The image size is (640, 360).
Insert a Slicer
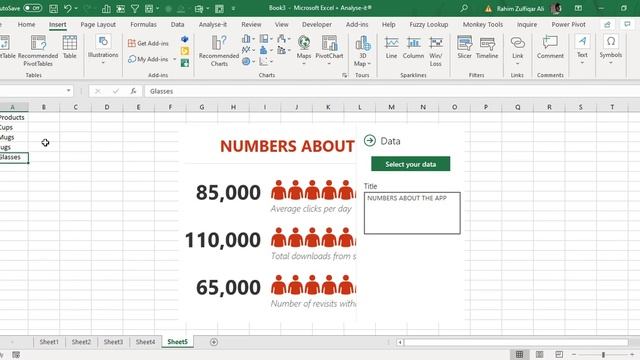[464, 47]
